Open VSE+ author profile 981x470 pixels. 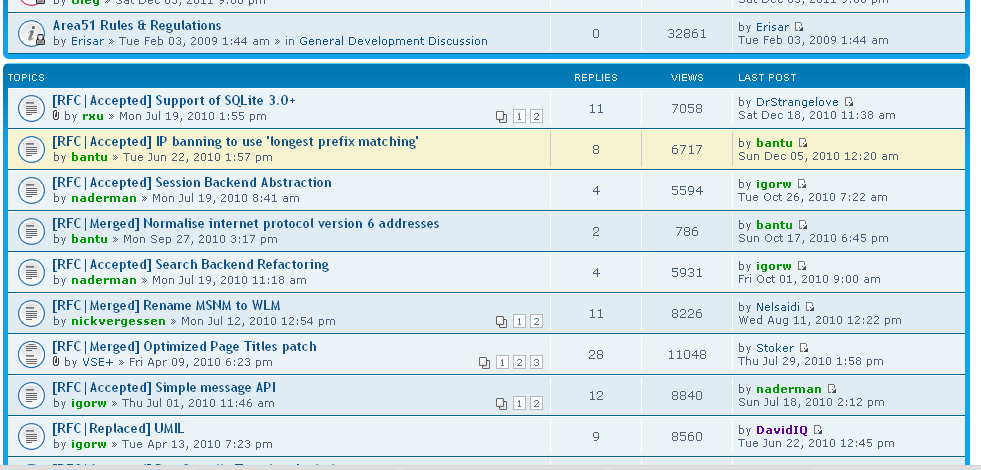tap(98, 362)
